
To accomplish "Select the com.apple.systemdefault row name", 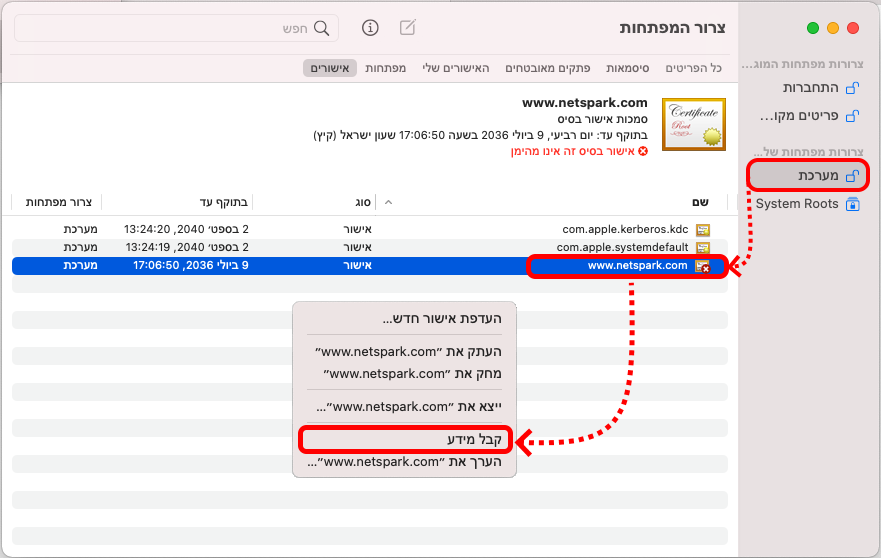I will [x=622, y=247].
